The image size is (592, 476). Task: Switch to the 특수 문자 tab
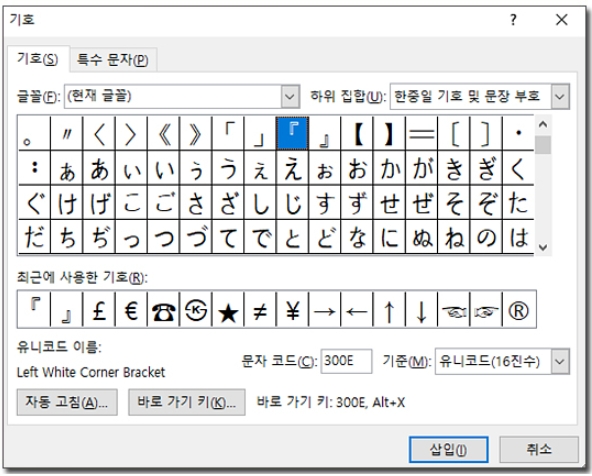click(113, 60)
